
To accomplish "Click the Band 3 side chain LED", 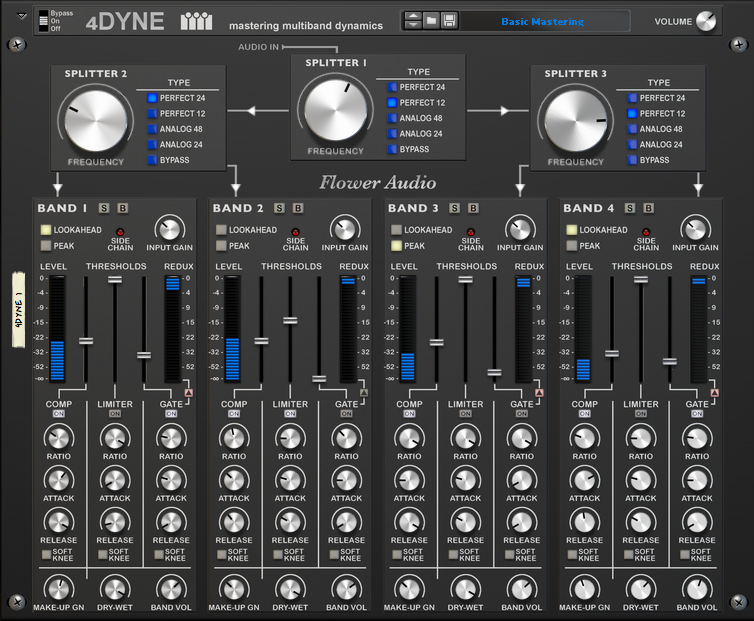I will (470, 232).
